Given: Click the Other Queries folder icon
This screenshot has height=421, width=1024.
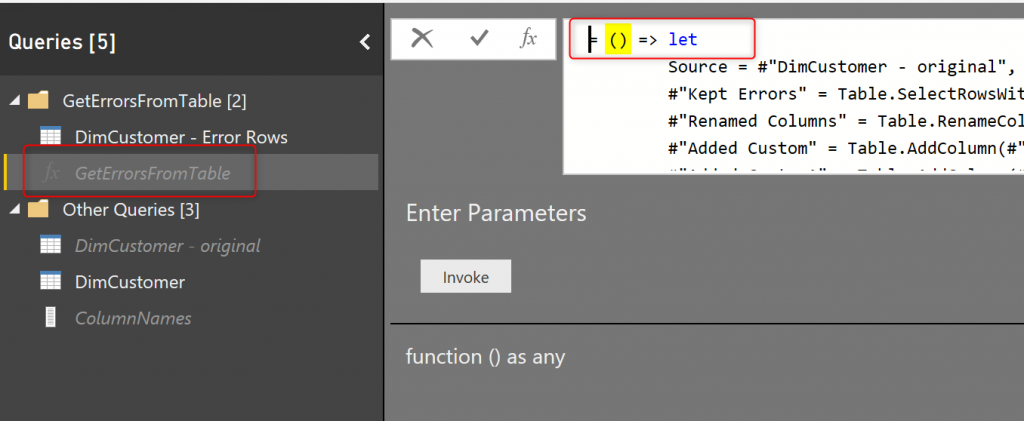Looking at the screenshot, I should 38,210.
